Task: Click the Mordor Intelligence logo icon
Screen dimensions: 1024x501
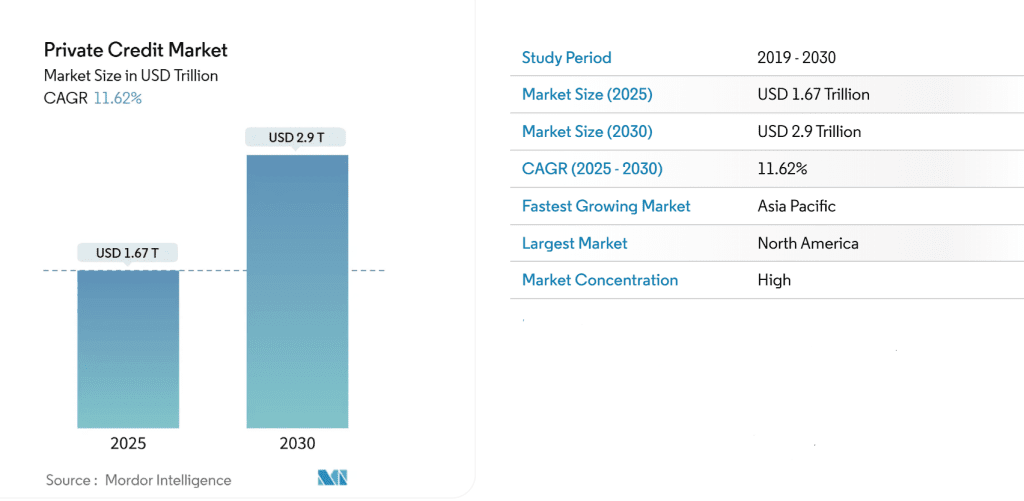Action: click(332, 478)
